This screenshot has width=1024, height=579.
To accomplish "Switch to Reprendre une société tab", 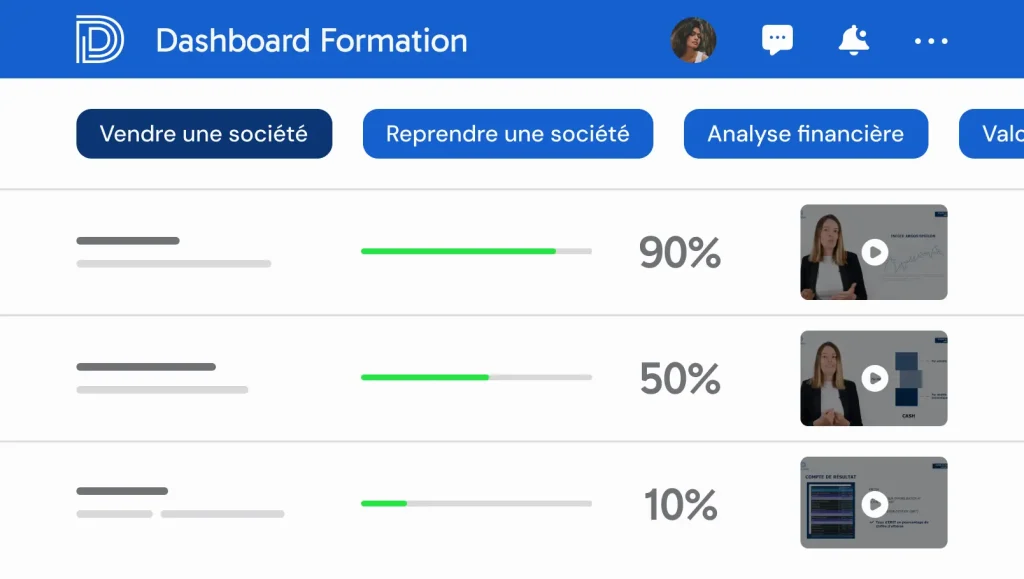I will [x=508, y=134].
